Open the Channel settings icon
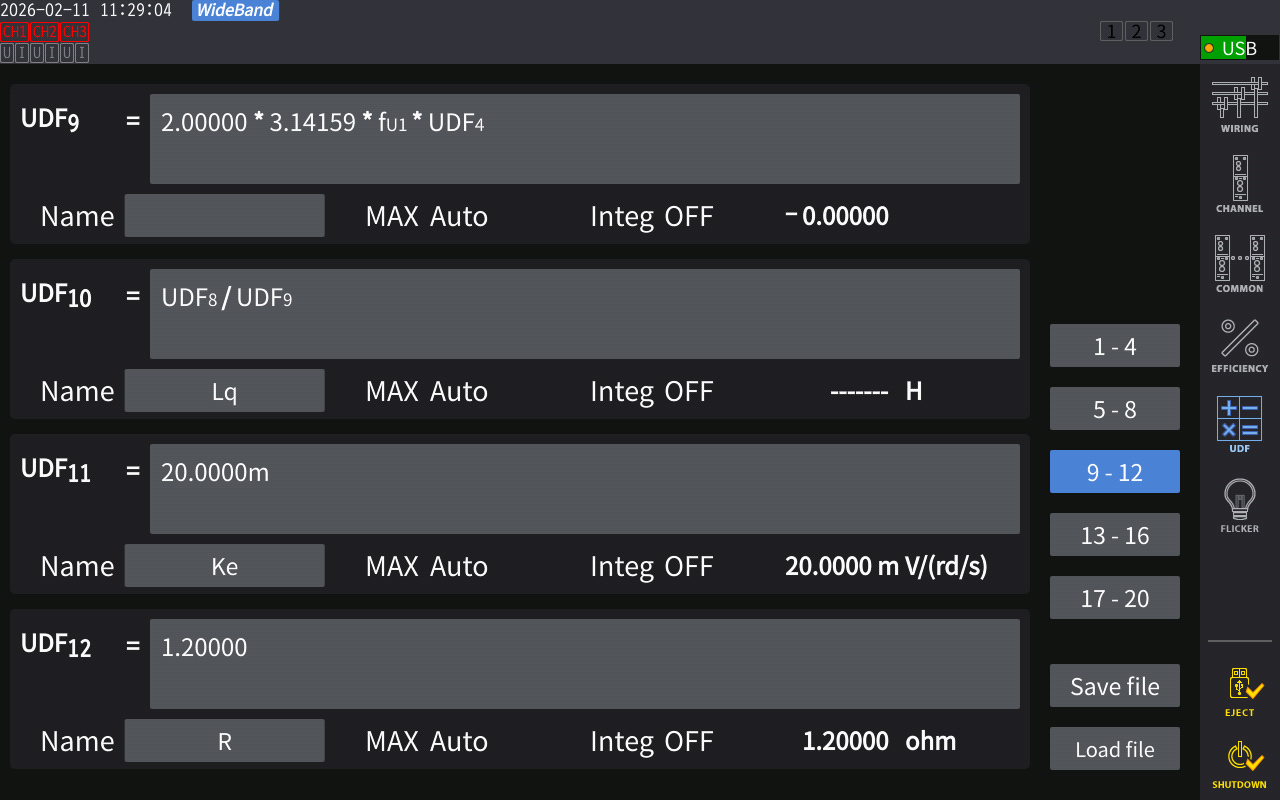1280x800 pixels. point(1239,184)
